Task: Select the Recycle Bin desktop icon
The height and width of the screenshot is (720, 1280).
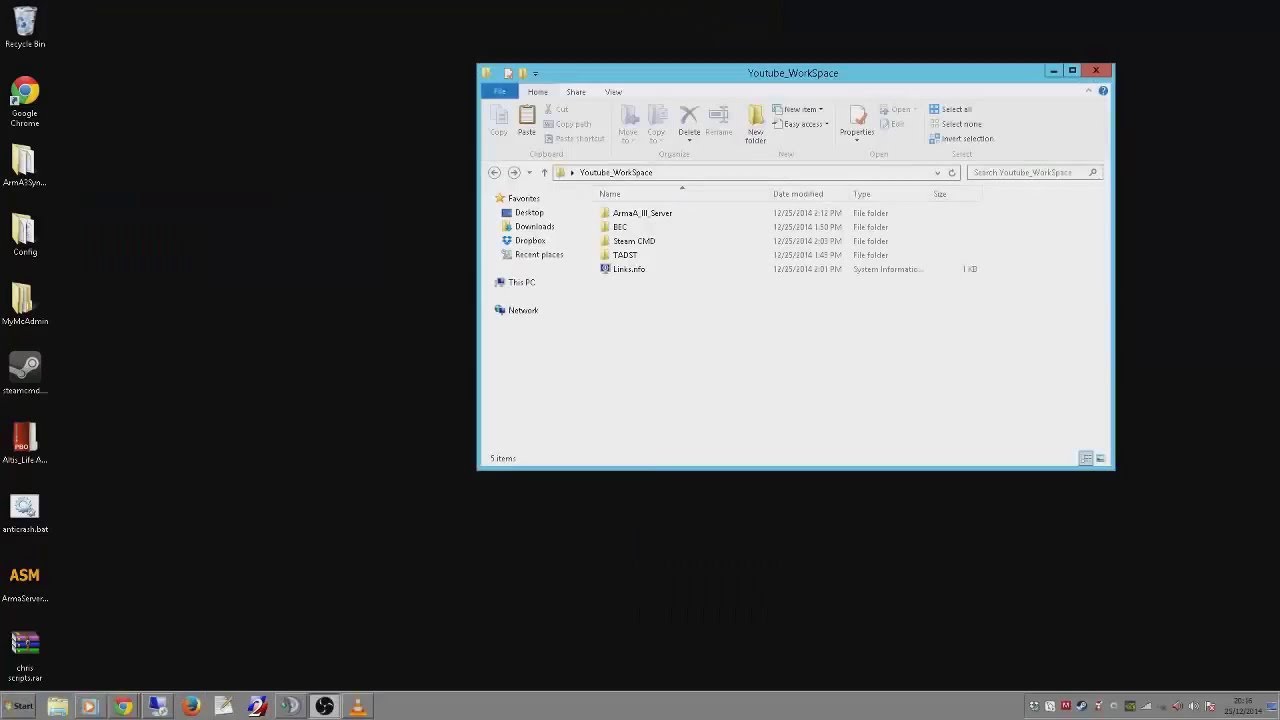Action: pyautogui.click(x=25, y=27)
